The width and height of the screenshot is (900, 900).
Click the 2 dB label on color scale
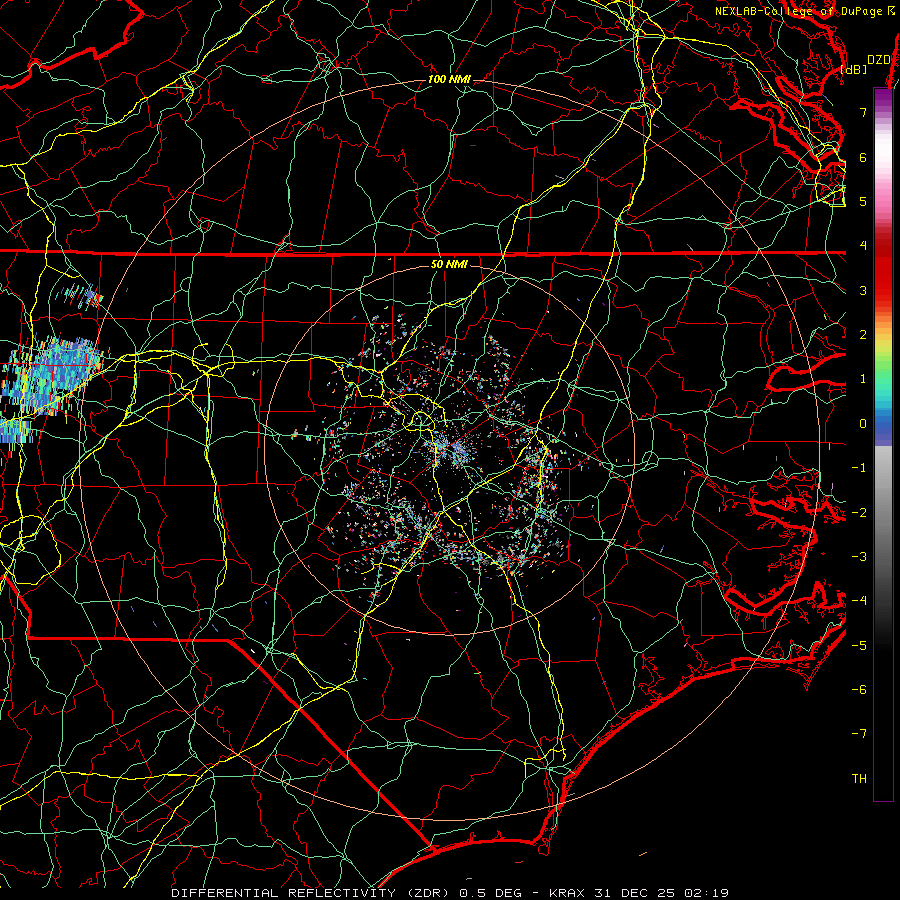point(863,335)
